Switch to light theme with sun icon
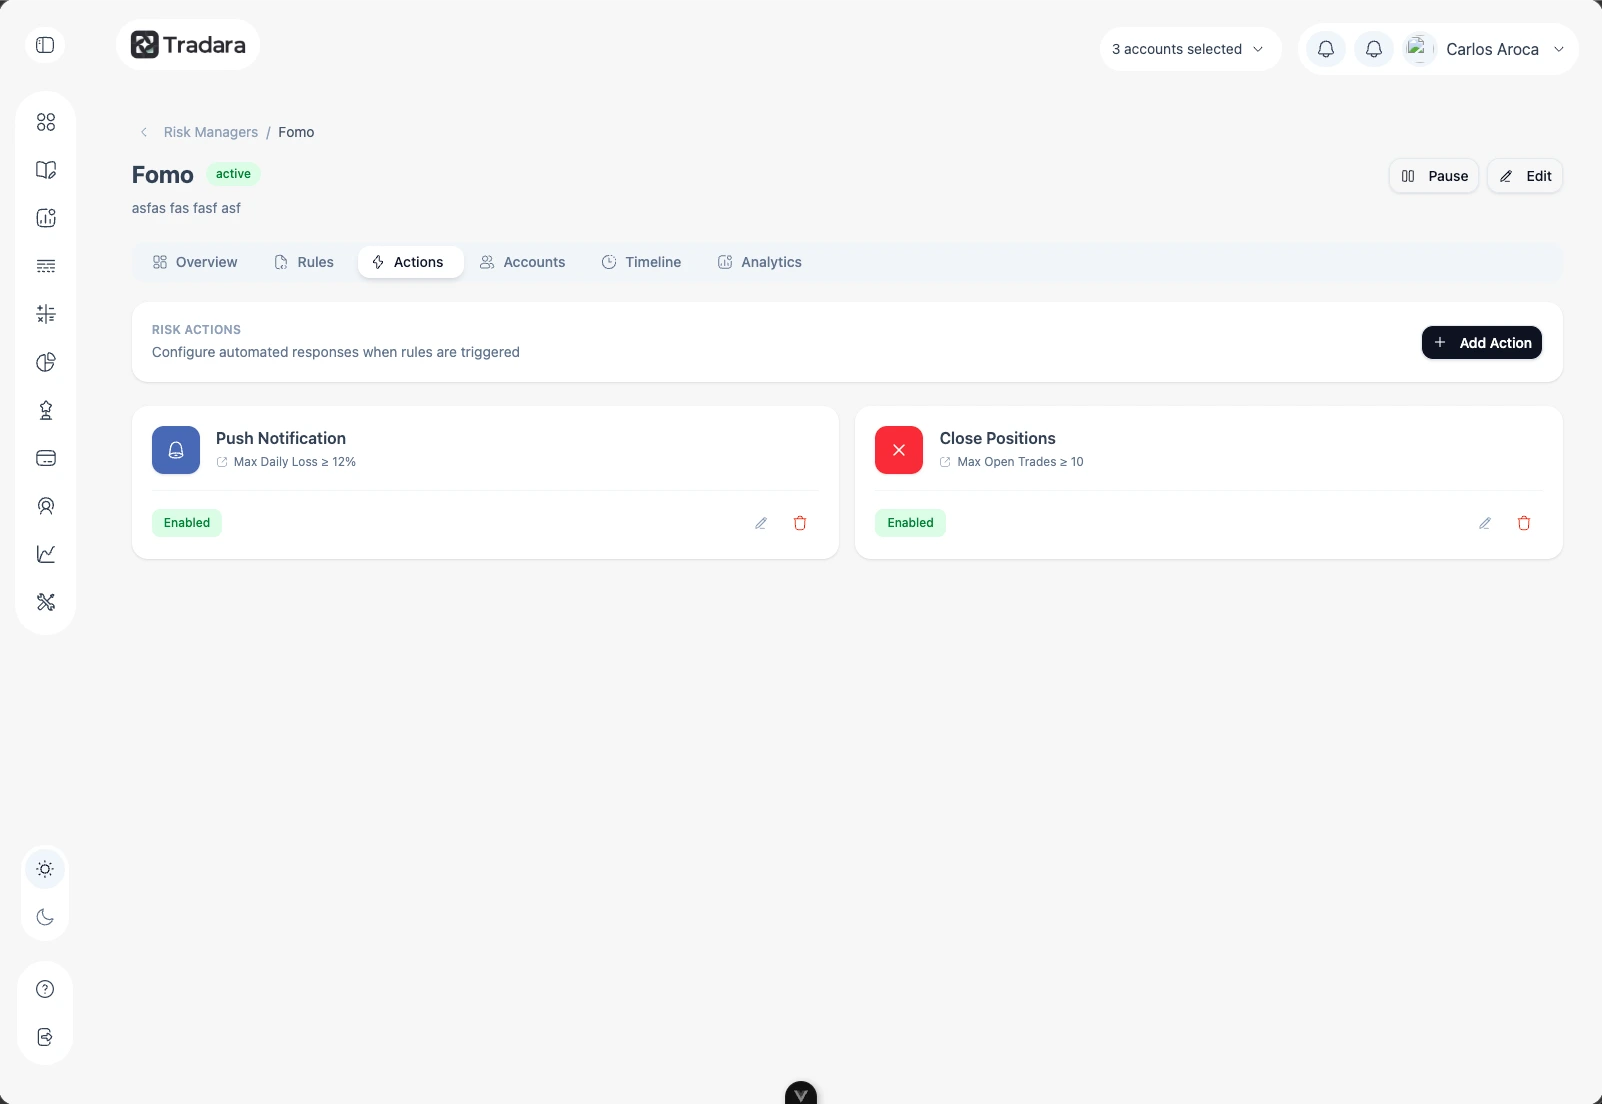Screen dimensions: 1603x1105 coord(45,869)
